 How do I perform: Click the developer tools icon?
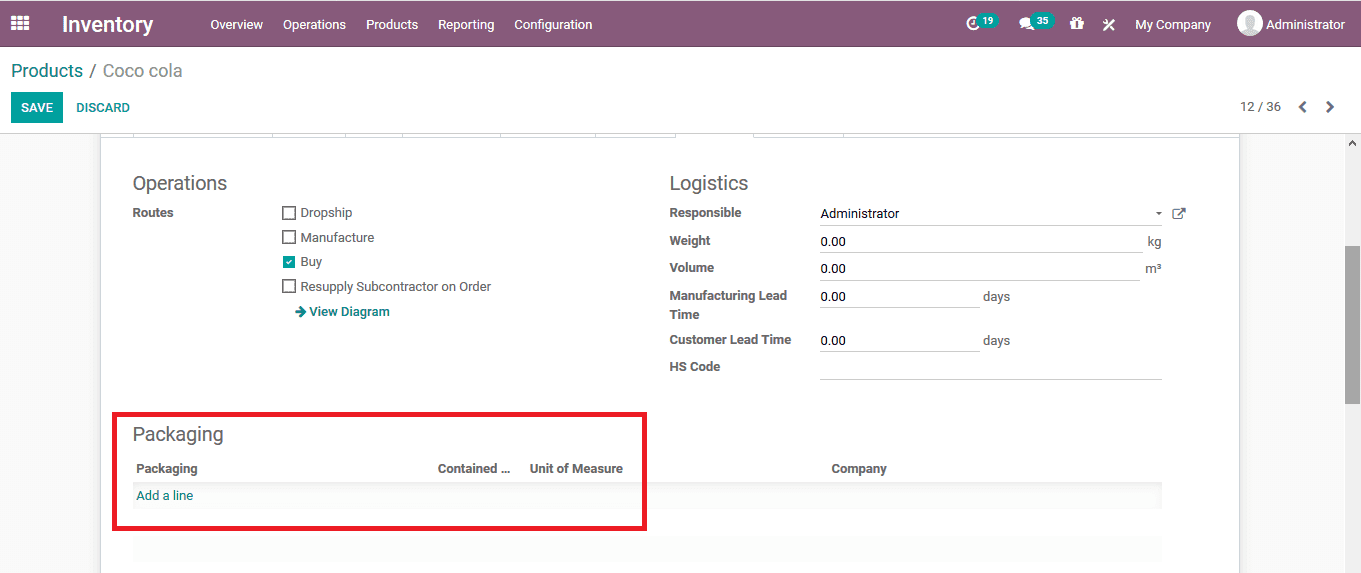pos(1109,24)
